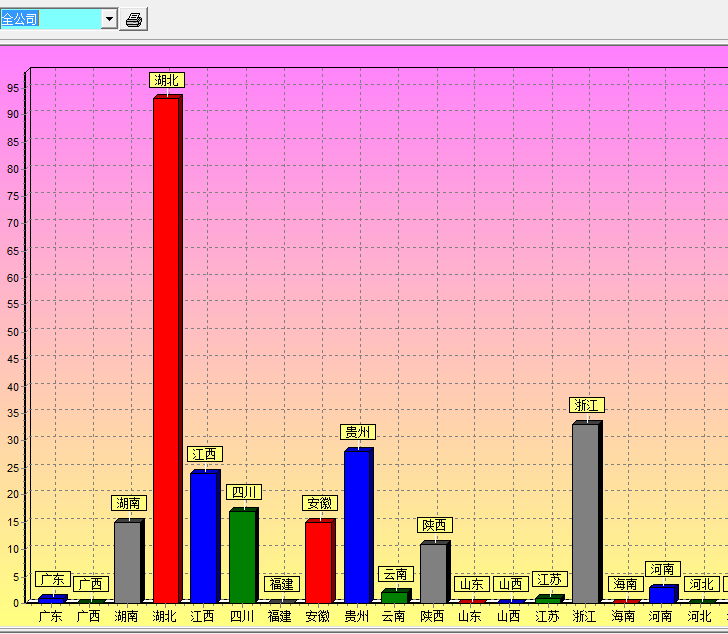Click the small blue 河南 bar

(662, 594)
